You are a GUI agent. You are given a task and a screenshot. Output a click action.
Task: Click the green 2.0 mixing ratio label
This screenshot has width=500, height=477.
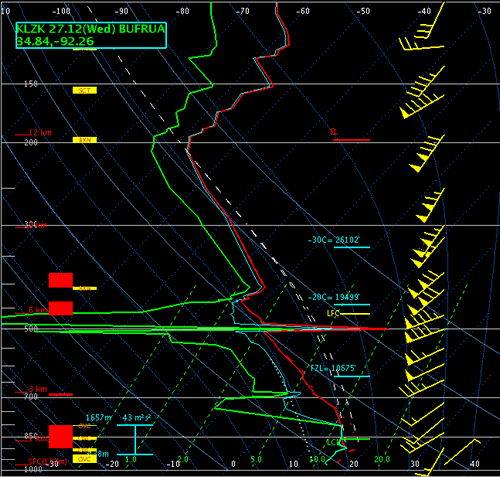[183, 459]
